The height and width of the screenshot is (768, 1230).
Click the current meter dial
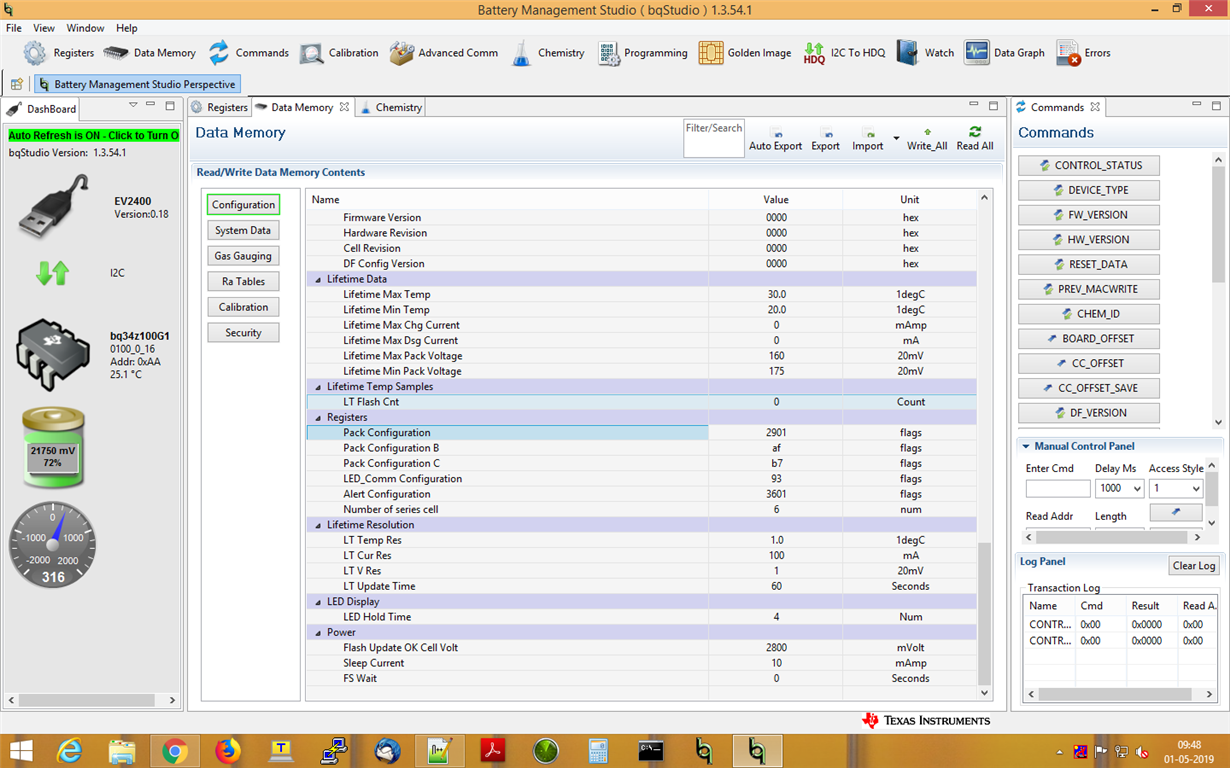[53, 544]
